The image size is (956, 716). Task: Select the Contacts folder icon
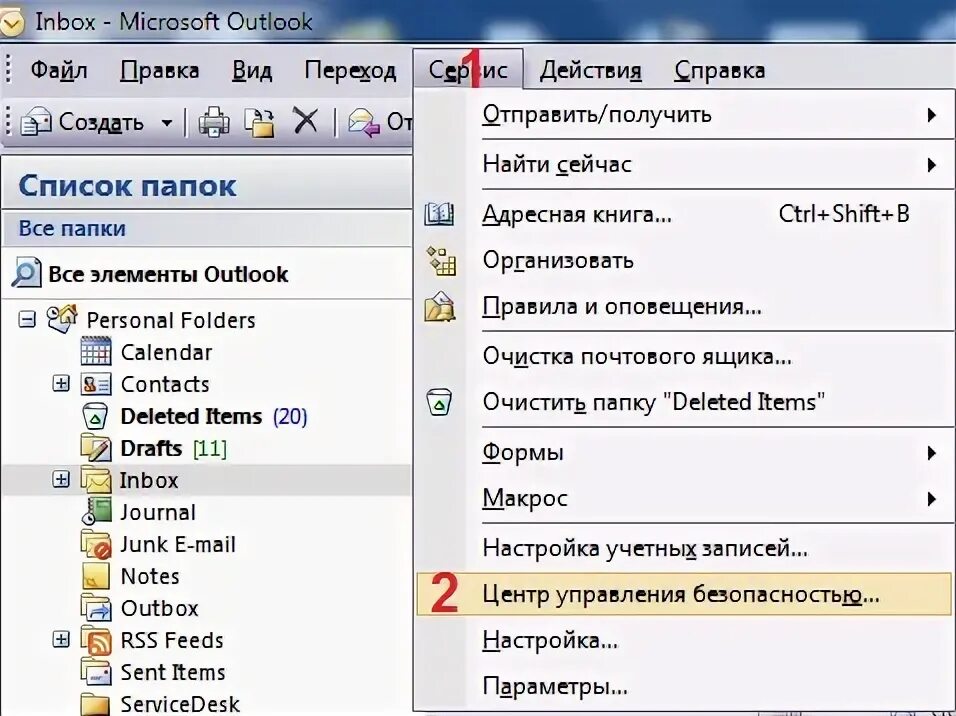pos(96,384)
